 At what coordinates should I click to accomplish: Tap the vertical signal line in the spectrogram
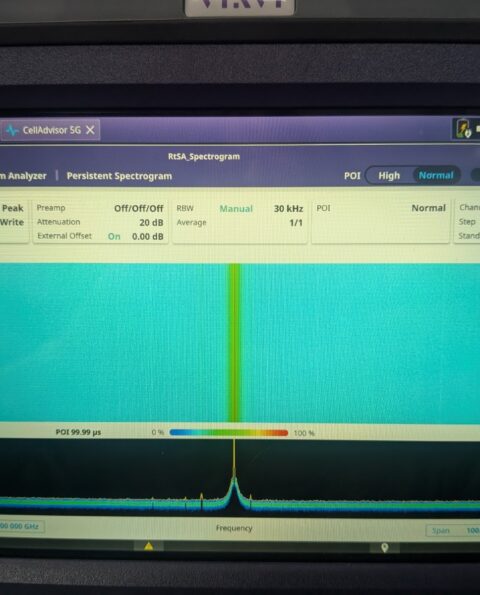(234, 343)
